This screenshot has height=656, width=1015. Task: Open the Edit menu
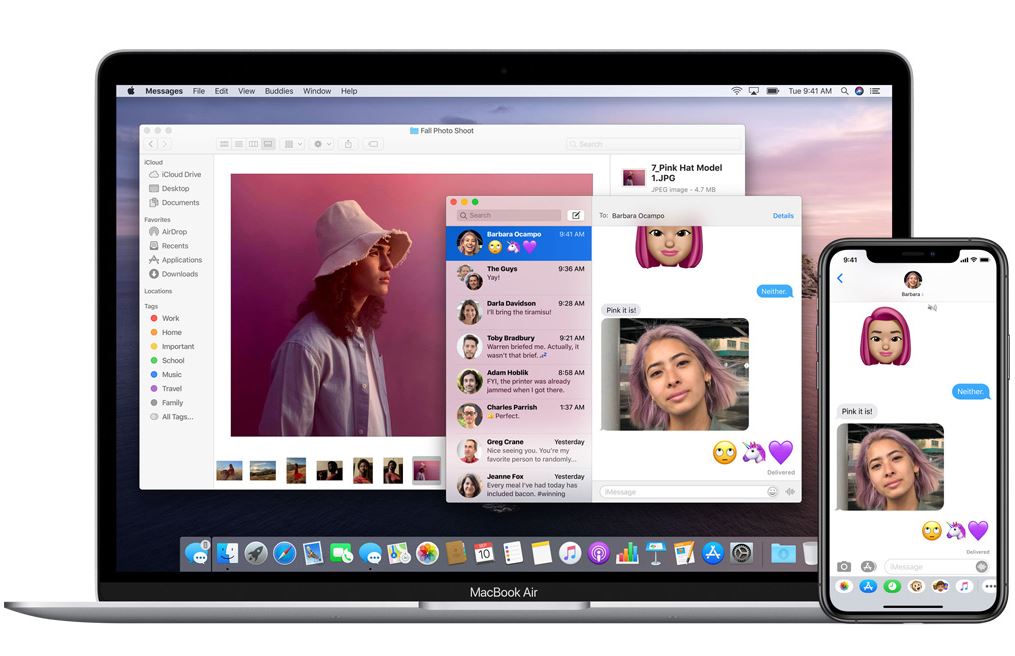(221, 91)
